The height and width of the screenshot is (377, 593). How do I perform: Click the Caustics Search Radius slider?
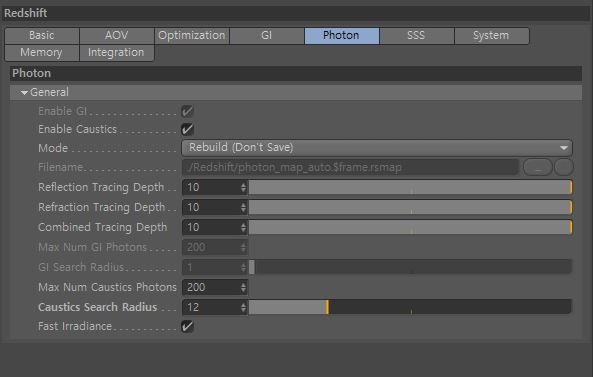pos(410,307)
